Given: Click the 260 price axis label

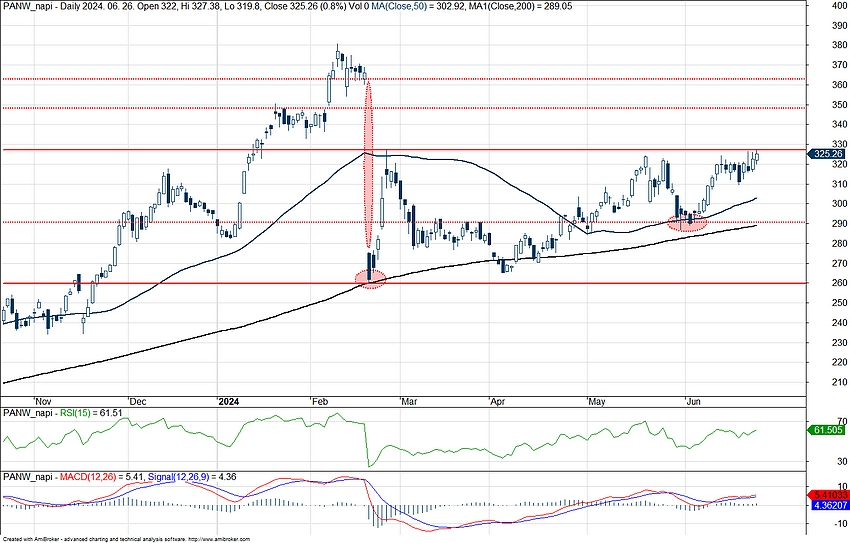Looking at the screenshot, I should point(840,283).
